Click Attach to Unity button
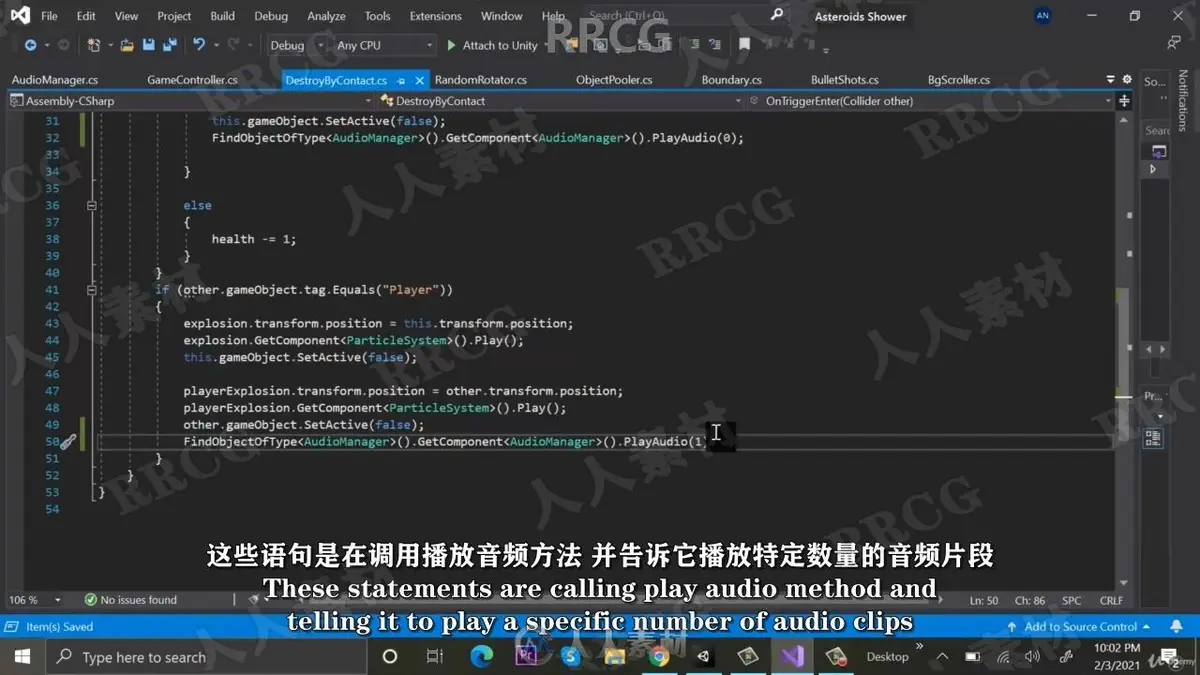 (x=492, y=45)
